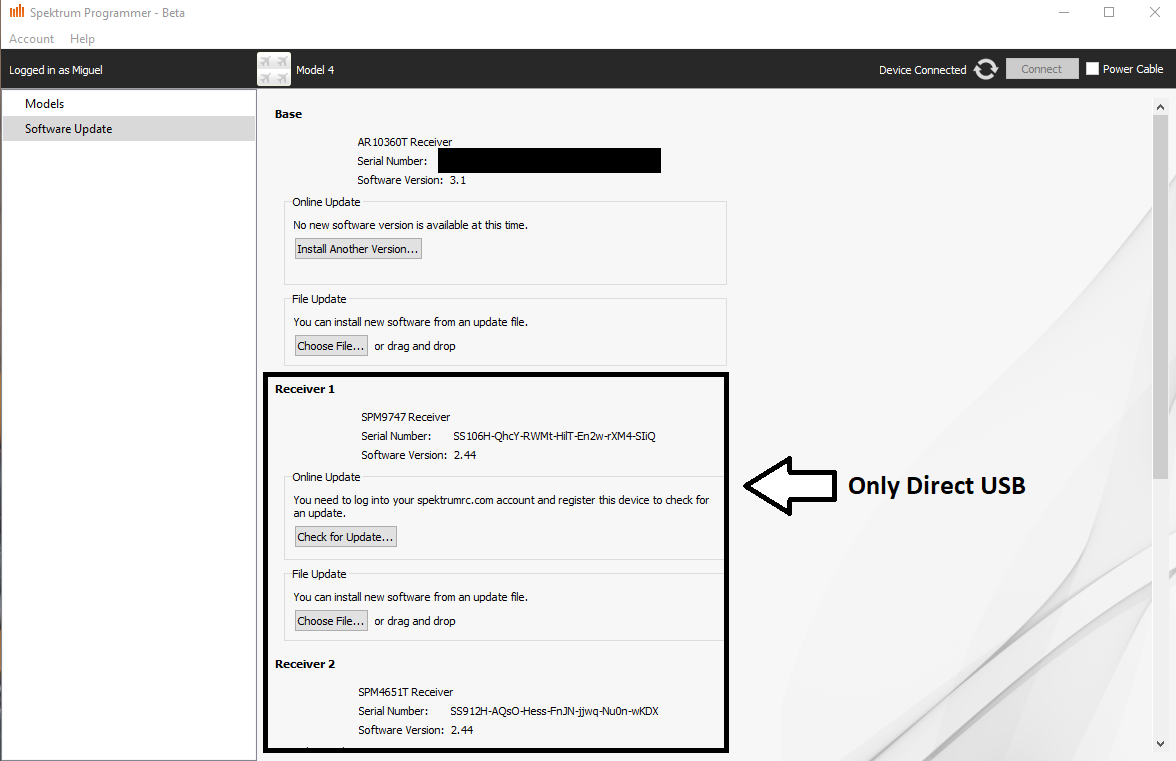Click the scrollbar up arrow
Viewport: 1176px width, 761px height.
[1160, 107]
